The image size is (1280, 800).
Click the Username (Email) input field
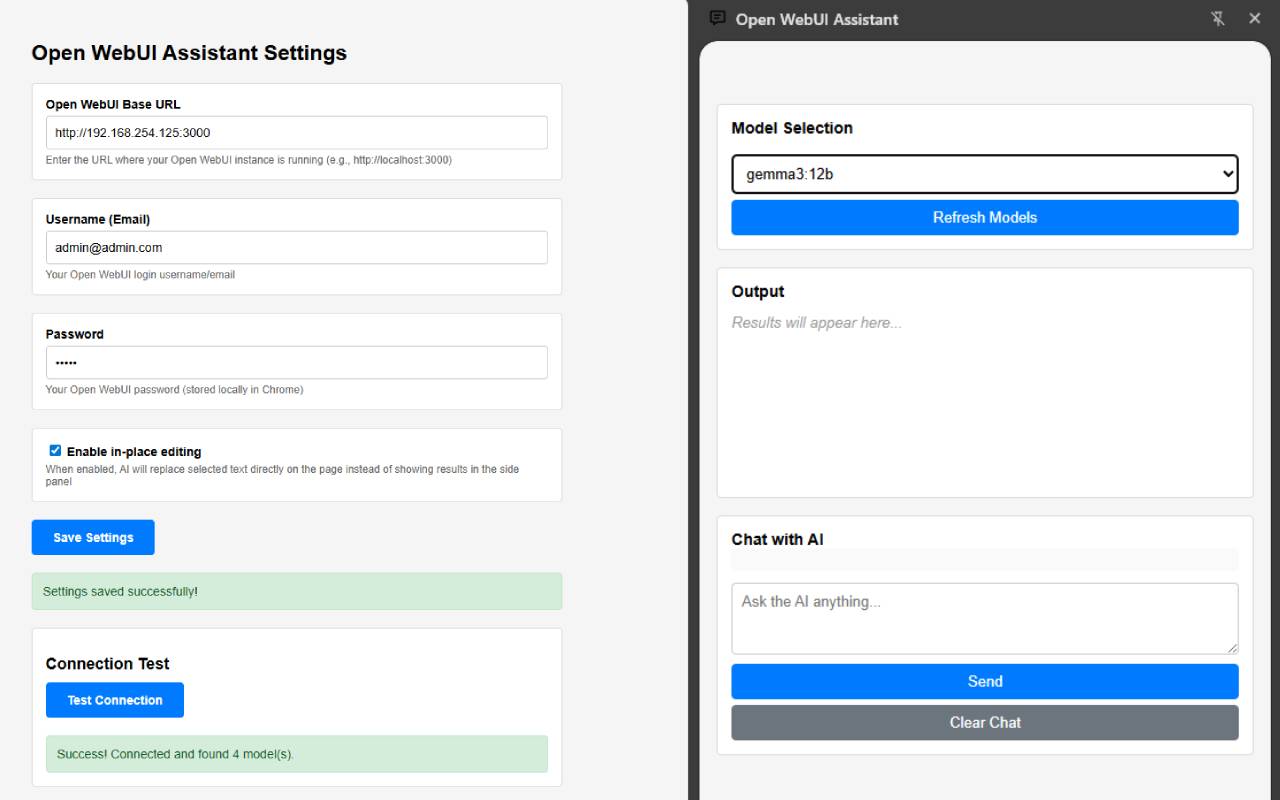[x=297, y=248]
